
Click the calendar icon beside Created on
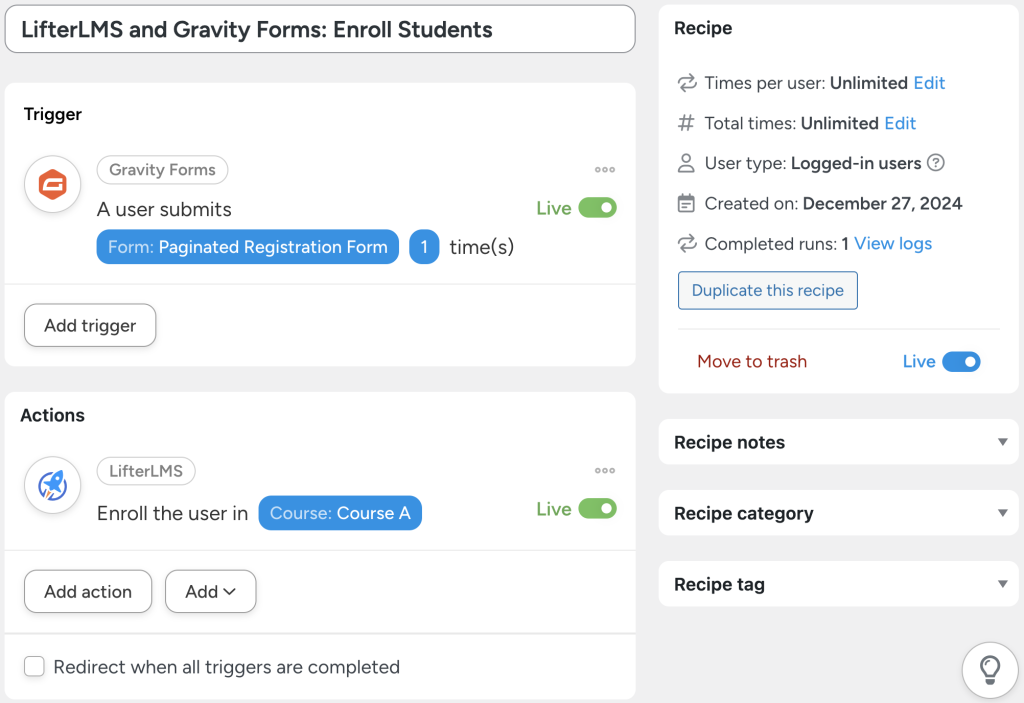coord(686,203)
